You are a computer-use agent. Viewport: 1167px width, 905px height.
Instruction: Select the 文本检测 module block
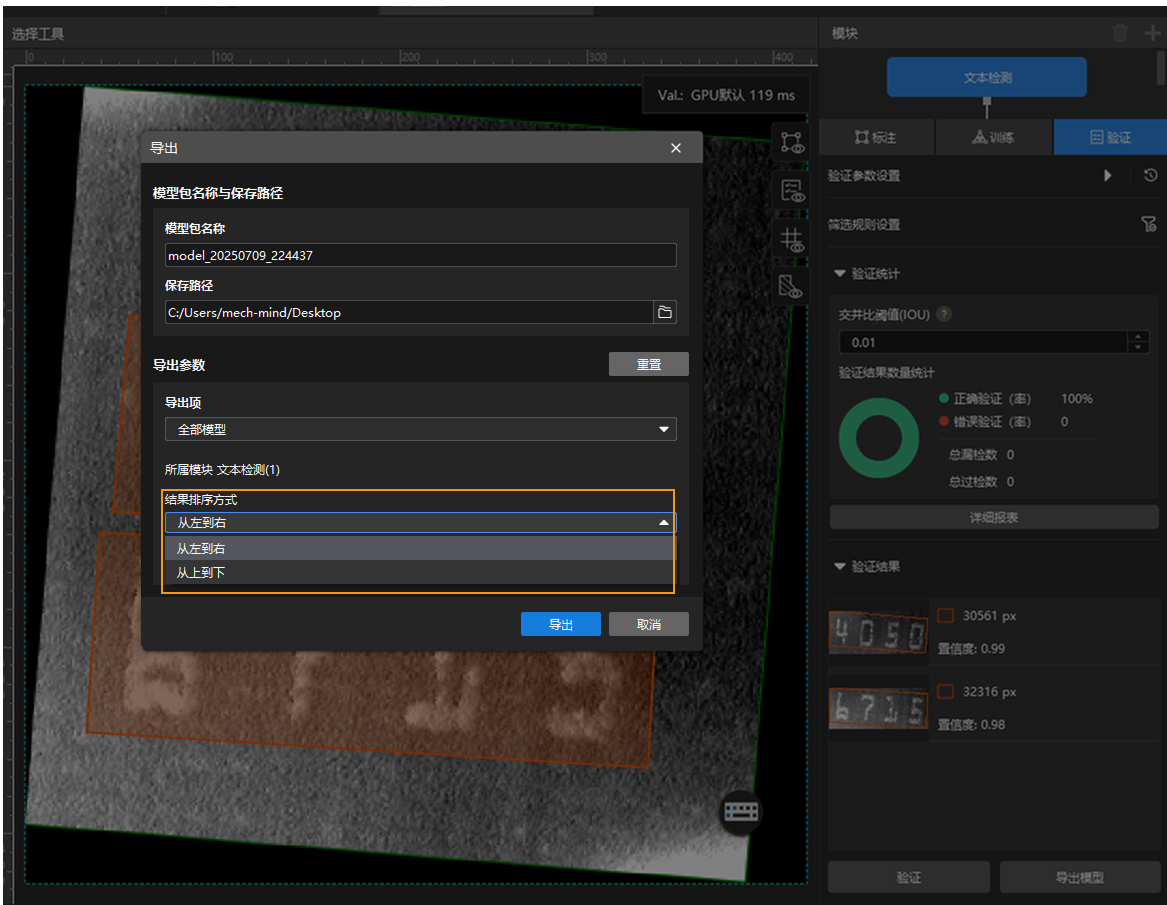click(987, 77)
